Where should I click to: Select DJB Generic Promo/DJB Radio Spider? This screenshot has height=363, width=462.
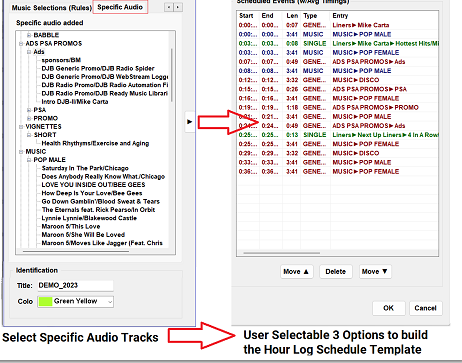[x=98, y=68]
